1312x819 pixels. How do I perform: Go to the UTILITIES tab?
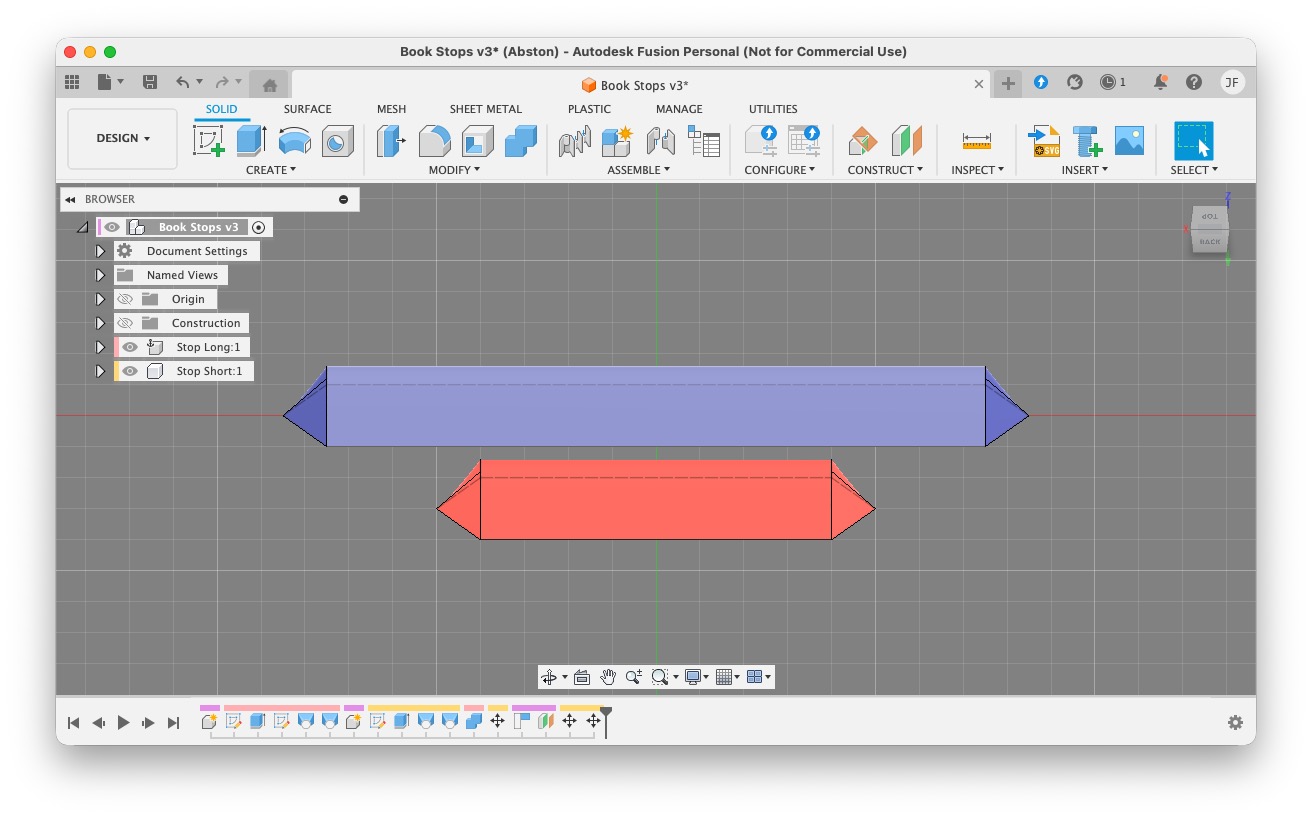coord(773,109)
